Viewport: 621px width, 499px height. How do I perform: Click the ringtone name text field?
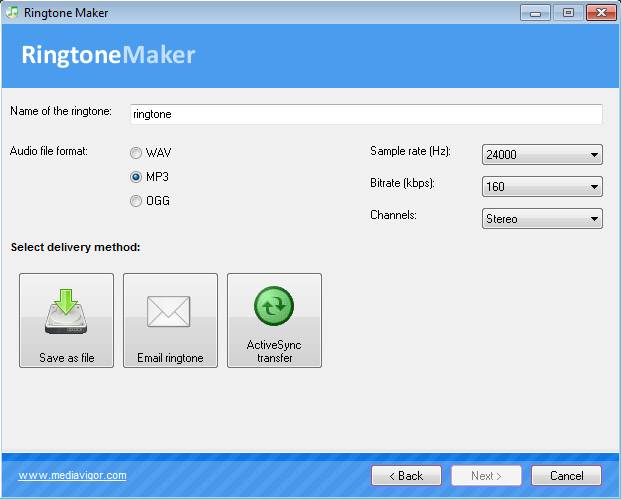[x=365, y=114]
